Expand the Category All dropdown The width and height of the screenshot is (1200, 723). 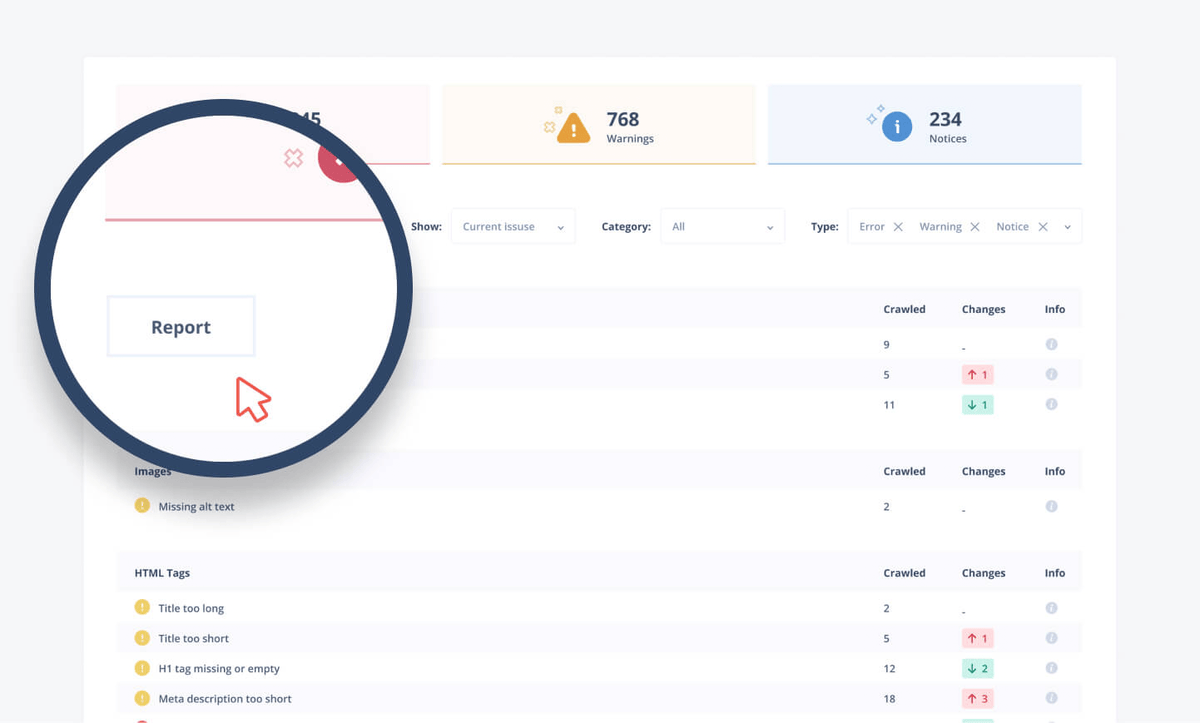[722, 227]
